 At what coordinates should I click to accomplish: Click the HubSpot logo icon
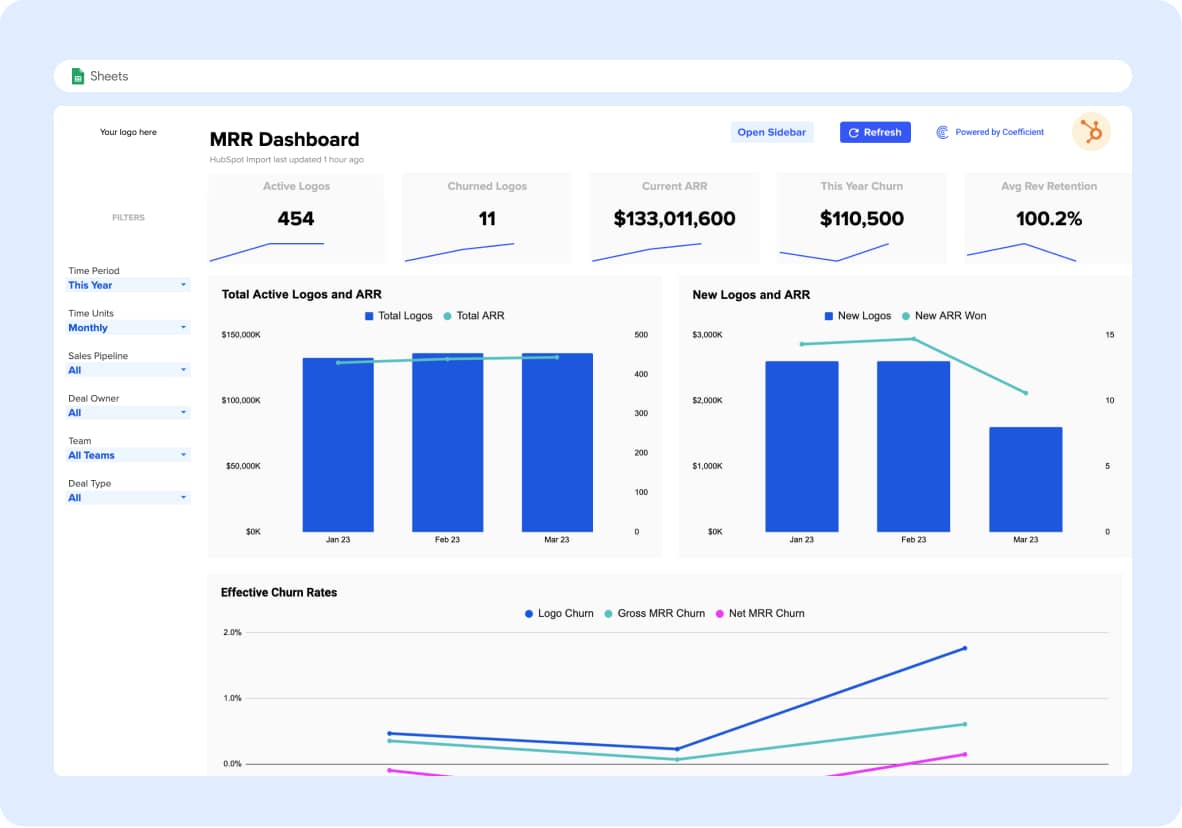point(1091,132)
